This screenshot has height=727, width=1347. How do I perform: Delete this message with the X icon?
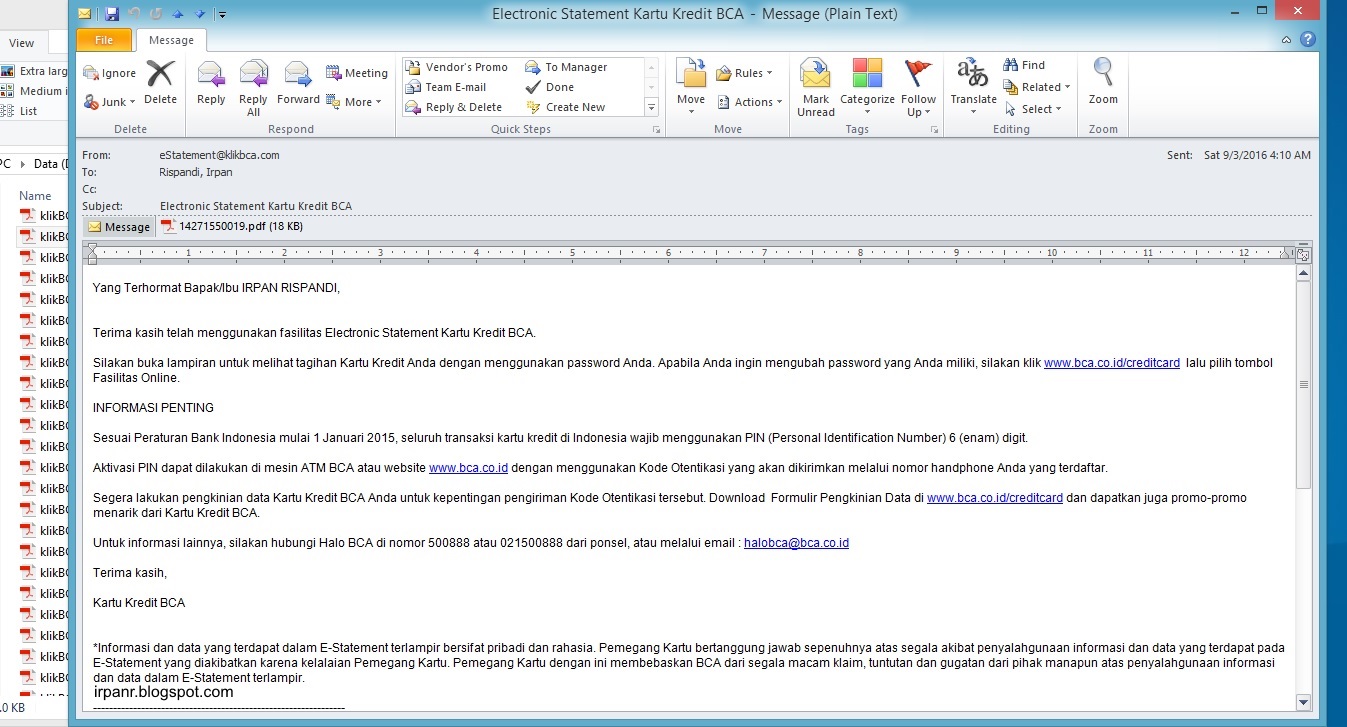click(x=160, y=82)
